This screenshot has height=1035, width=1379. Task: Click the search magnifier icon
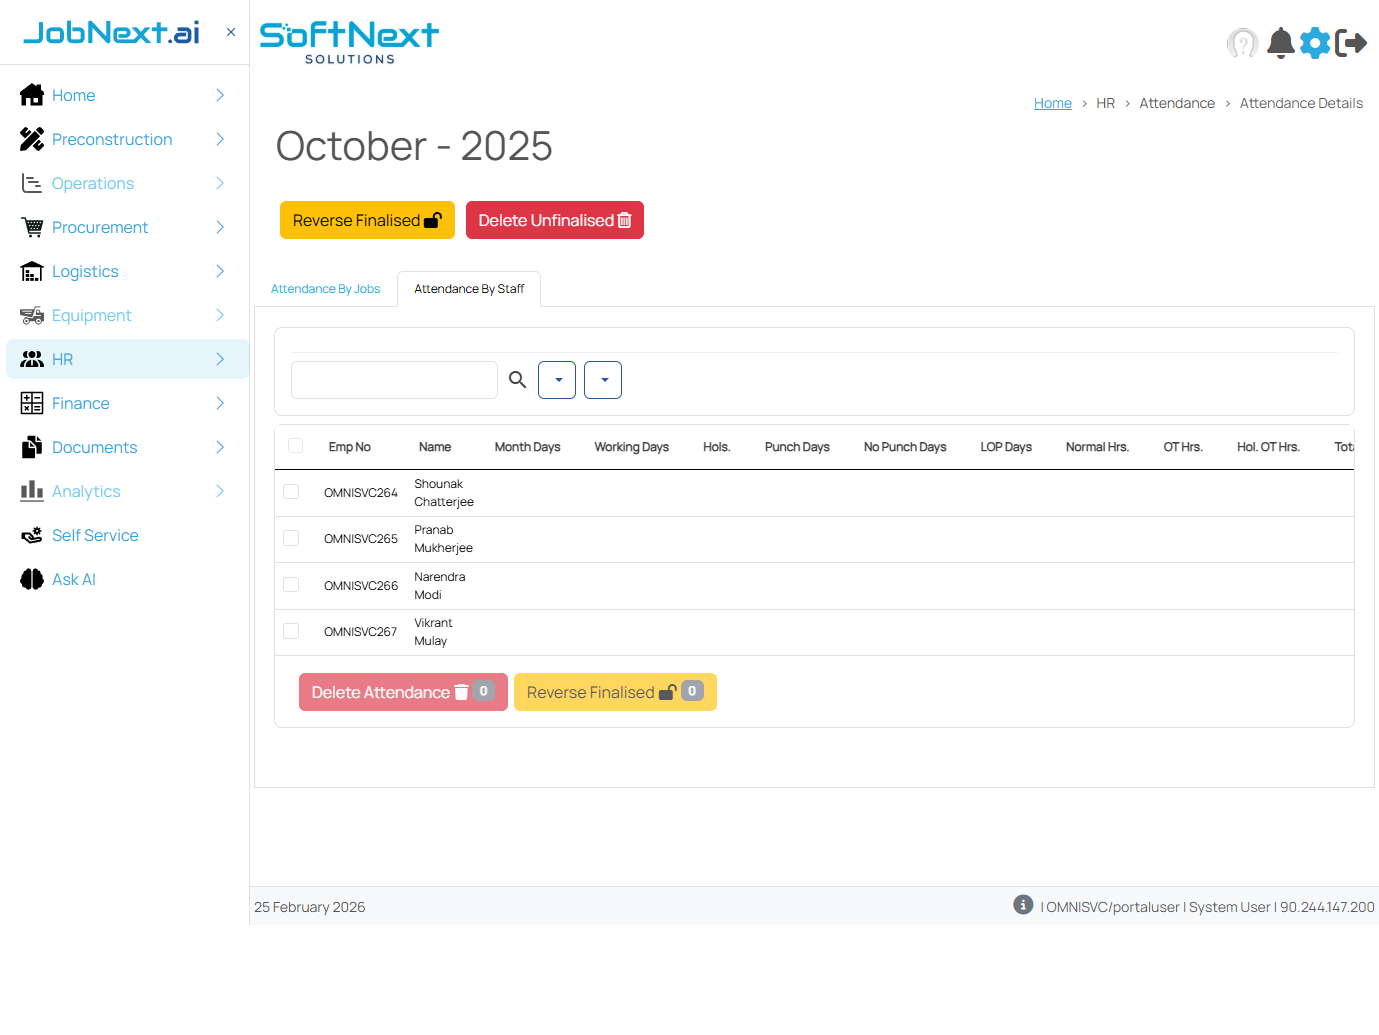point(517,380)
